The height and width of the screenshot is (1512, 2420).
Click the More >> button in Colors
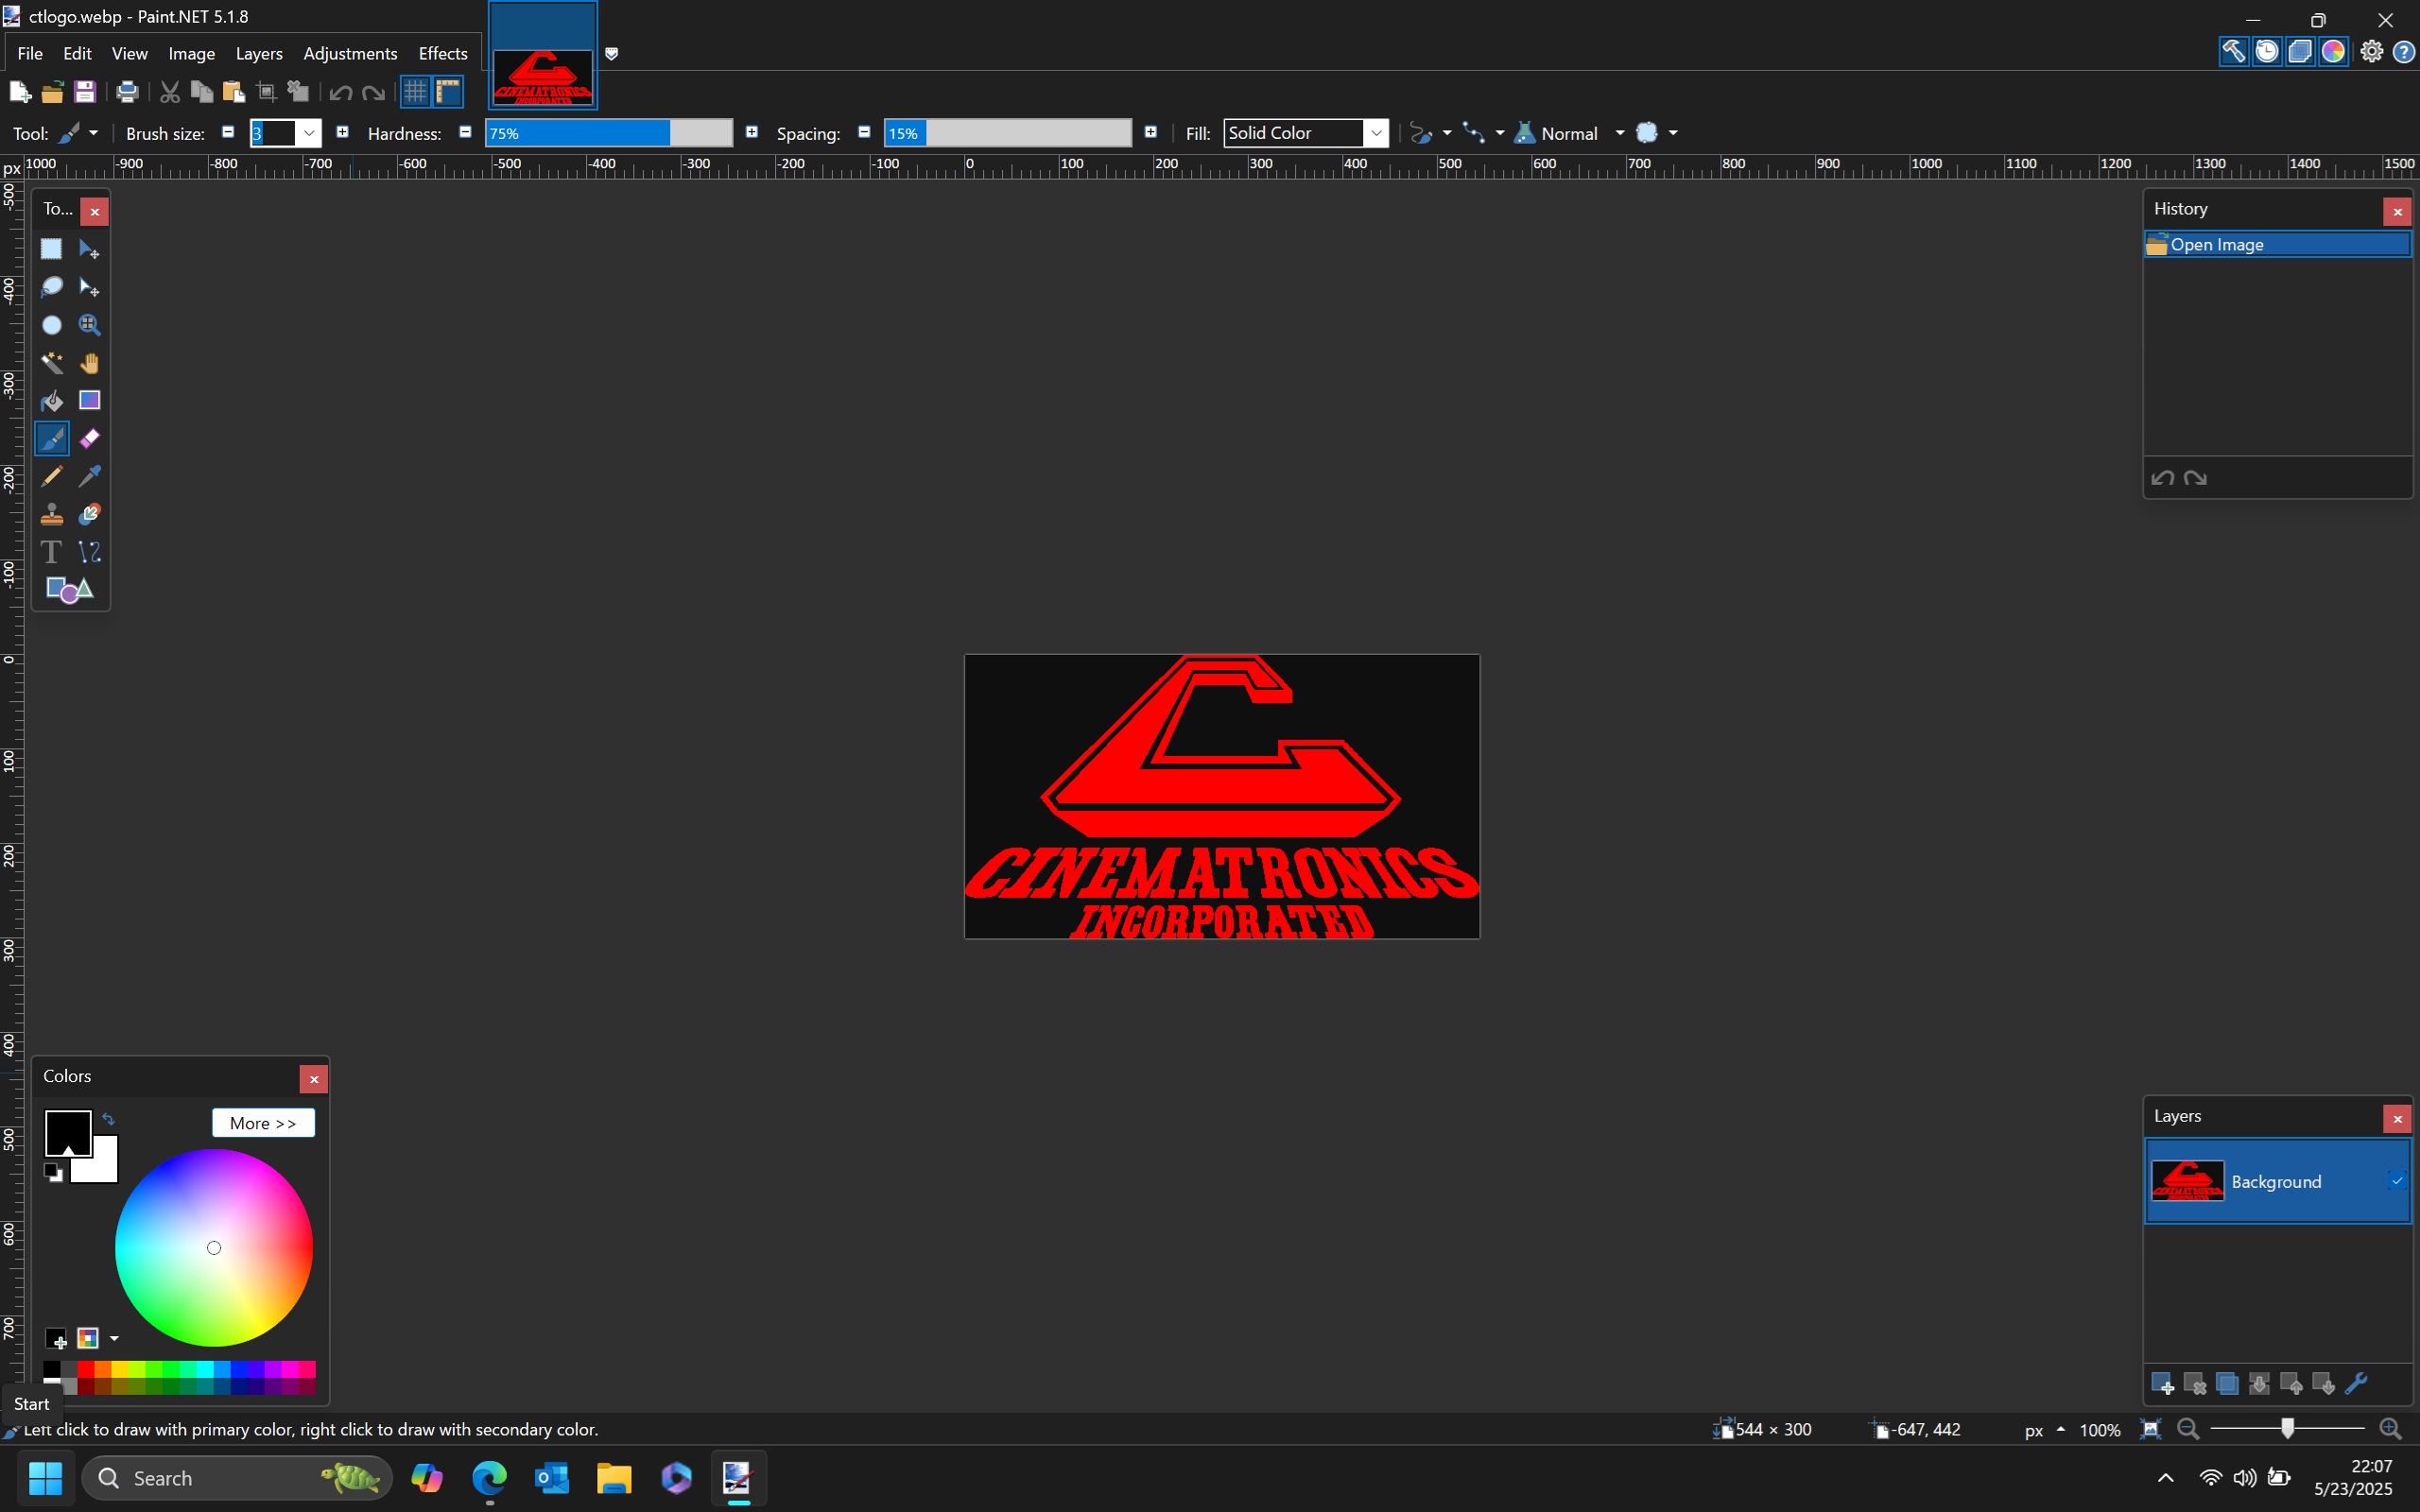pyautogui.click(x=263, y=1123)
